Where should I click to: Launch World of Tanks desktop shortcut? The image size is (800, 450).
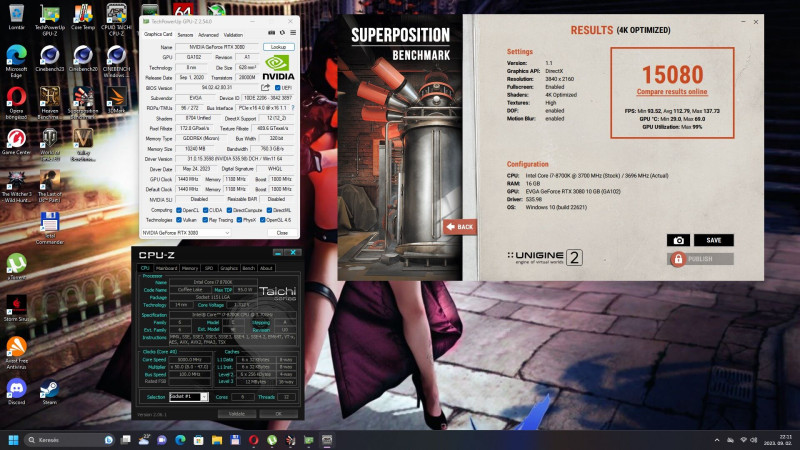[49, 145]
